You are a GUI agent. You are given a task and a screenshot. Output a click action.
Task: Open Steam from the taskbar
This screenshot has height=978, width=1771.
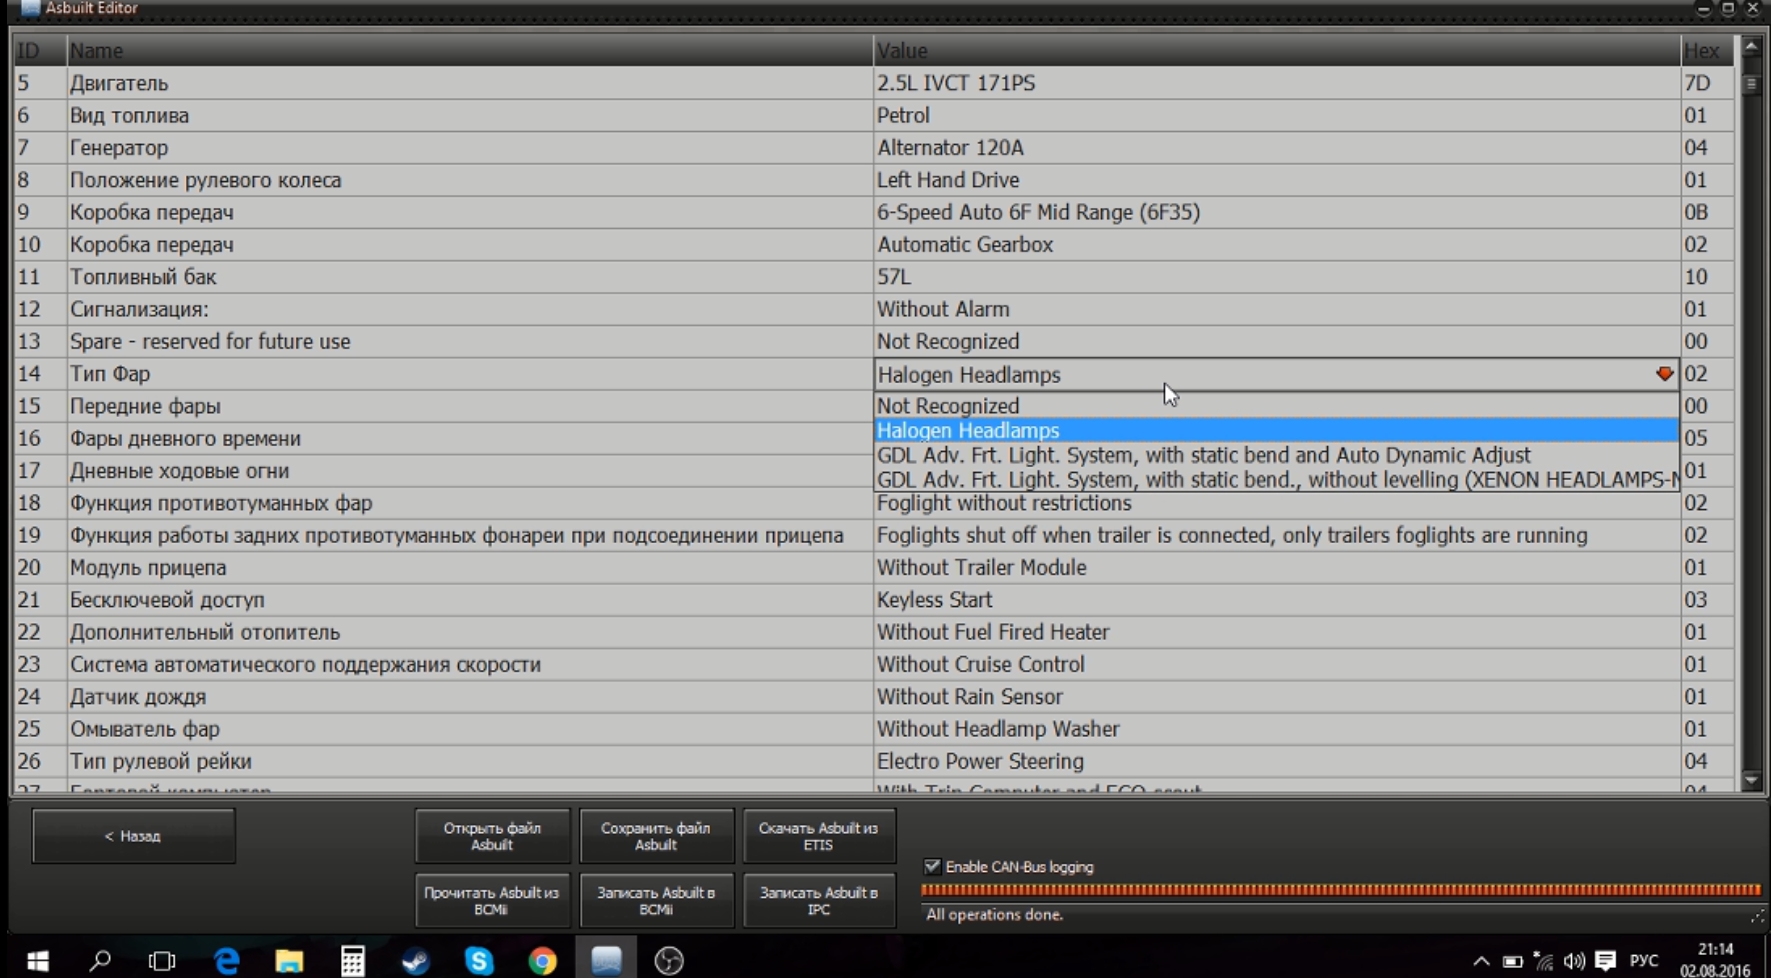416,961
